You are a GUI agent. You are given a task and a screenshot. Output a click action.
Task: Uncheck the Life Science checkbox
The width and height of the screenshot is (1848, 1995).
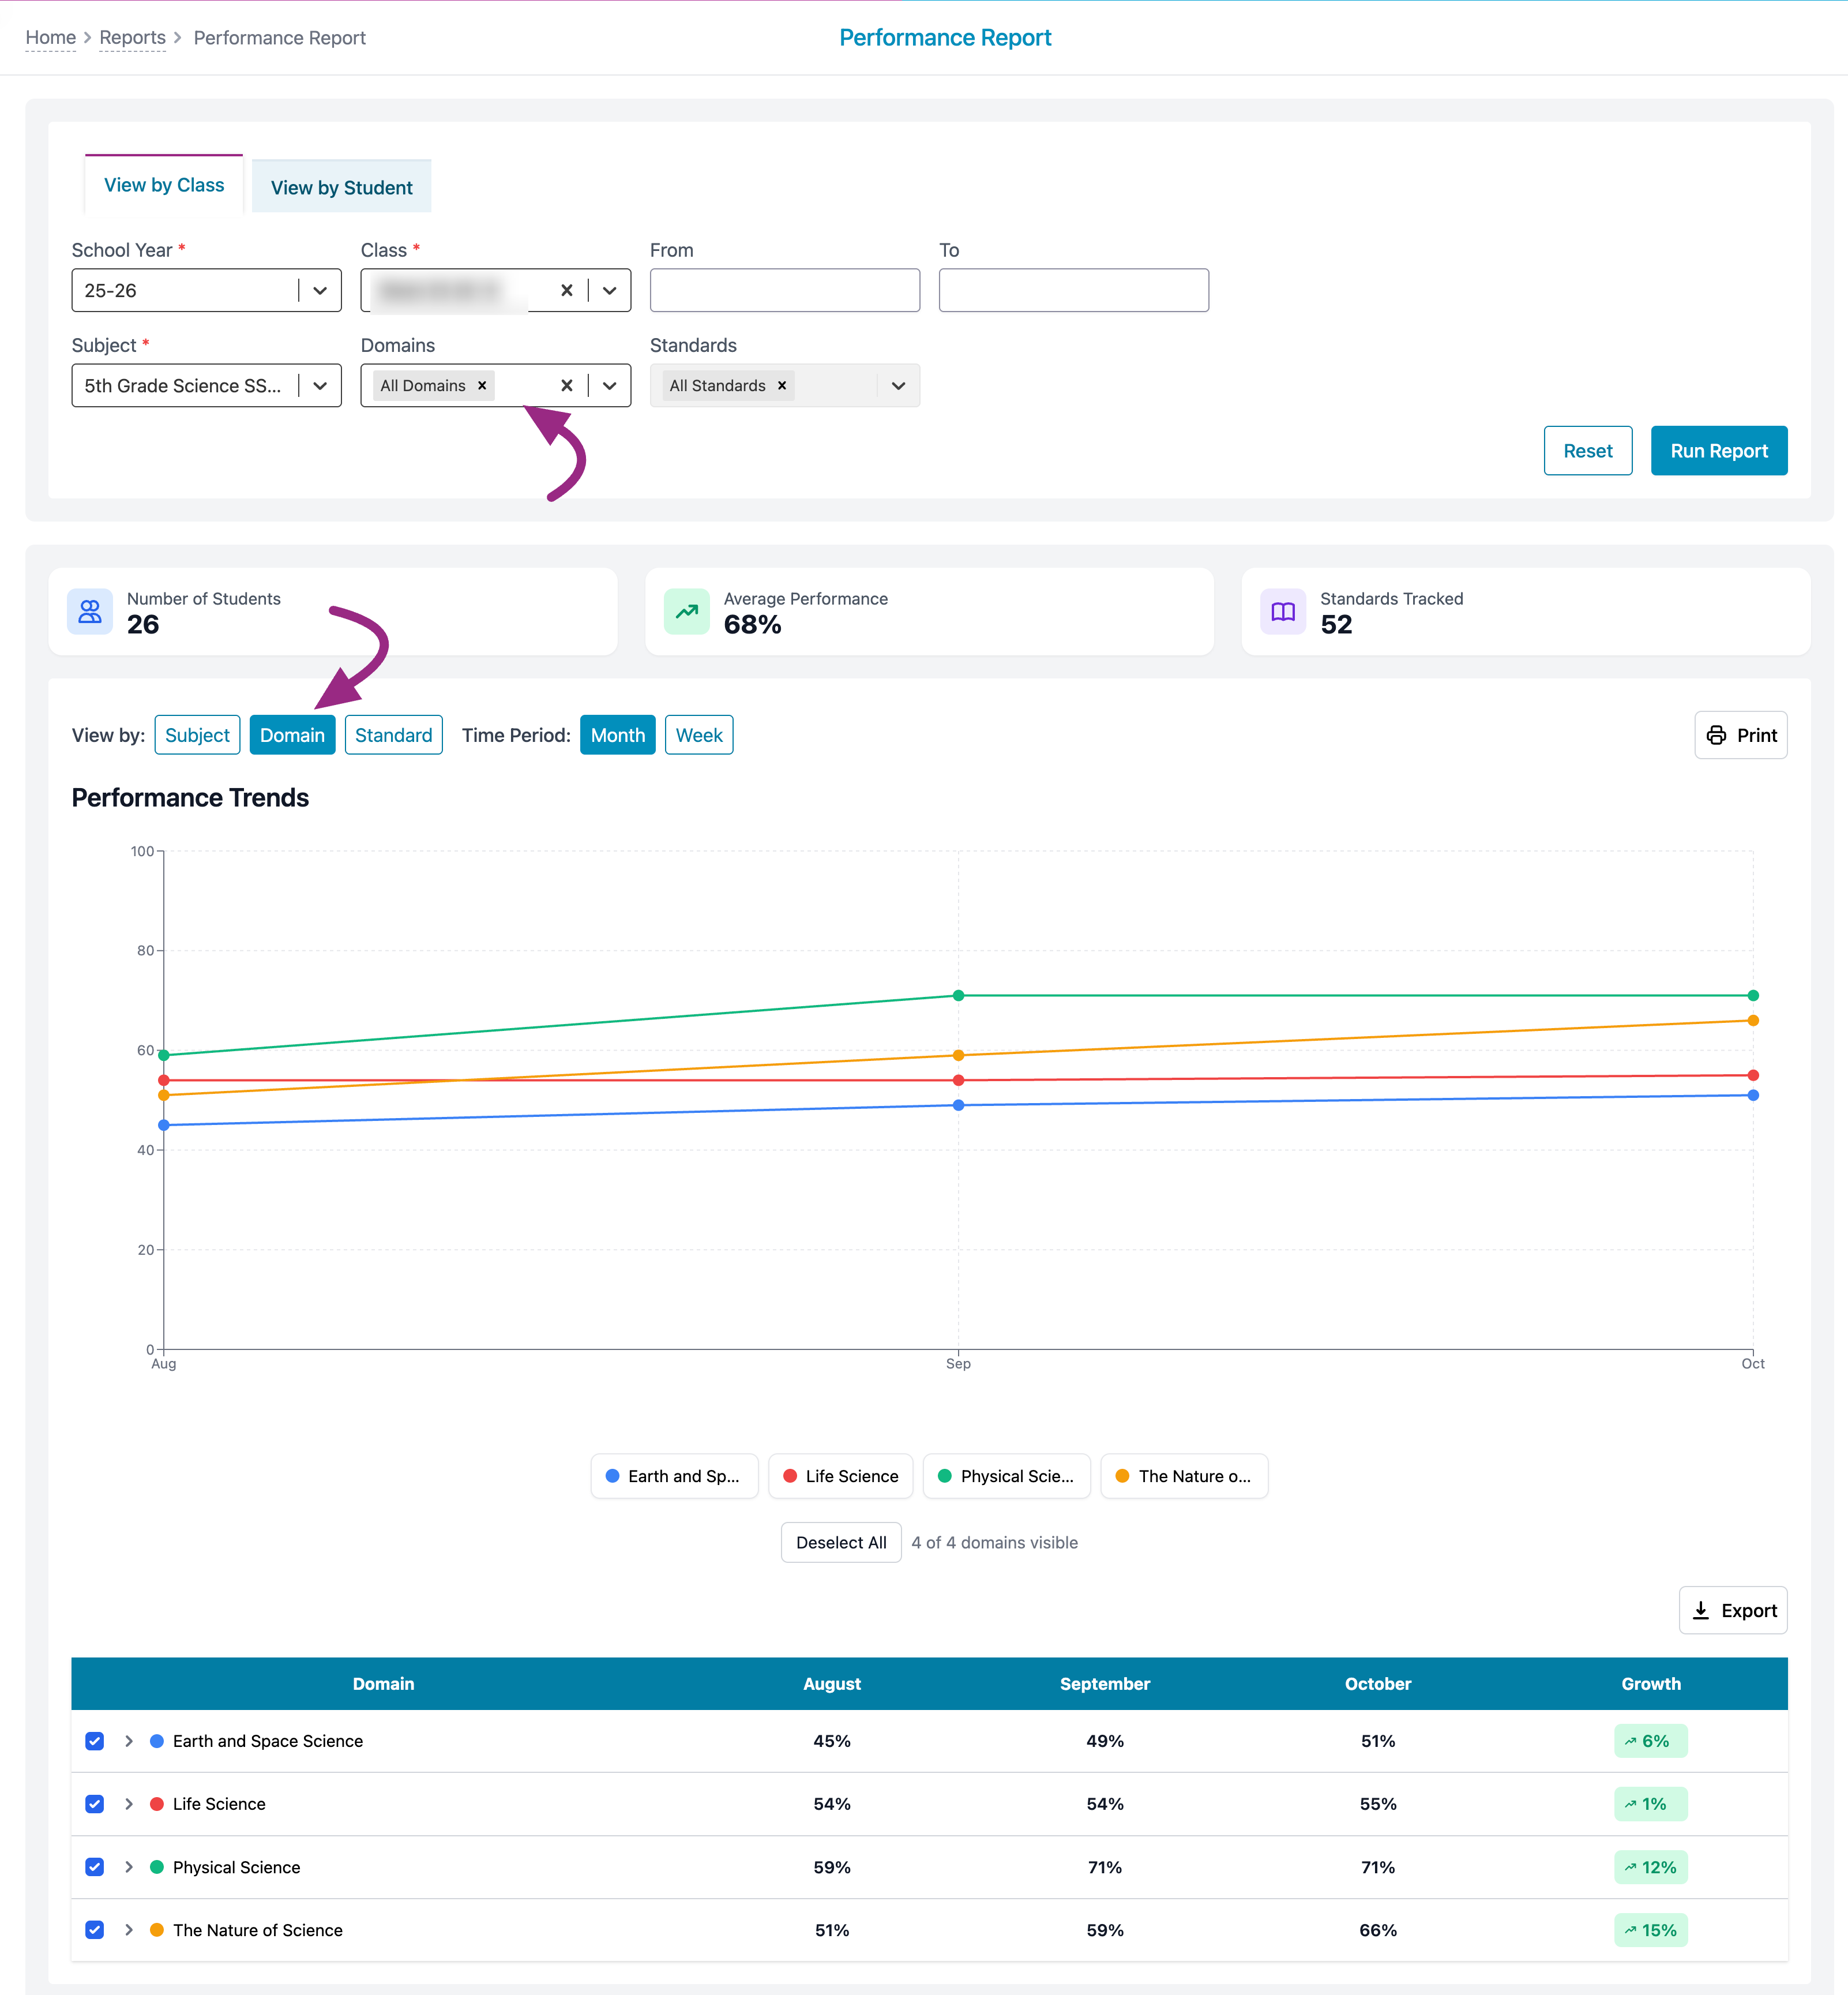[x=95, y=1804]
